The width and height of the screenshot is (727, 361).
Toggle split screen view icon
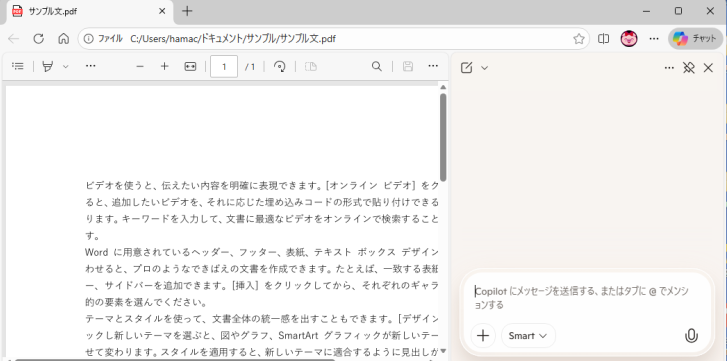pos(603,39)
